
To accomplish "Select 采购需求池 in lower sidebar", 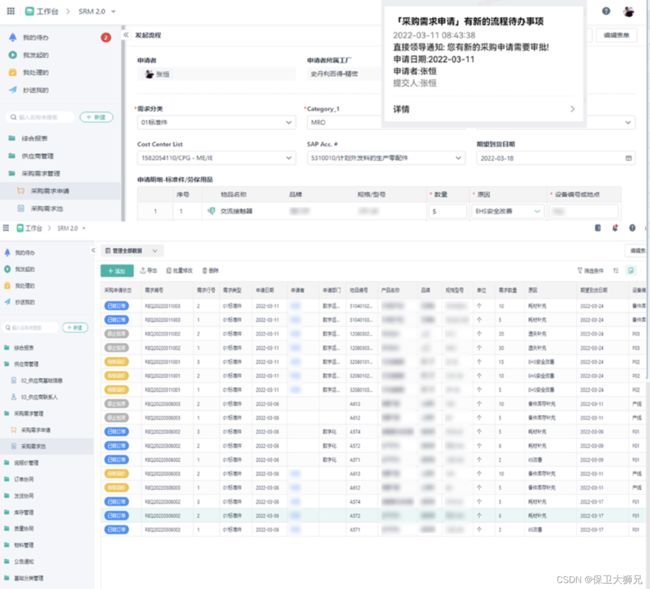I will coord(29,446).
